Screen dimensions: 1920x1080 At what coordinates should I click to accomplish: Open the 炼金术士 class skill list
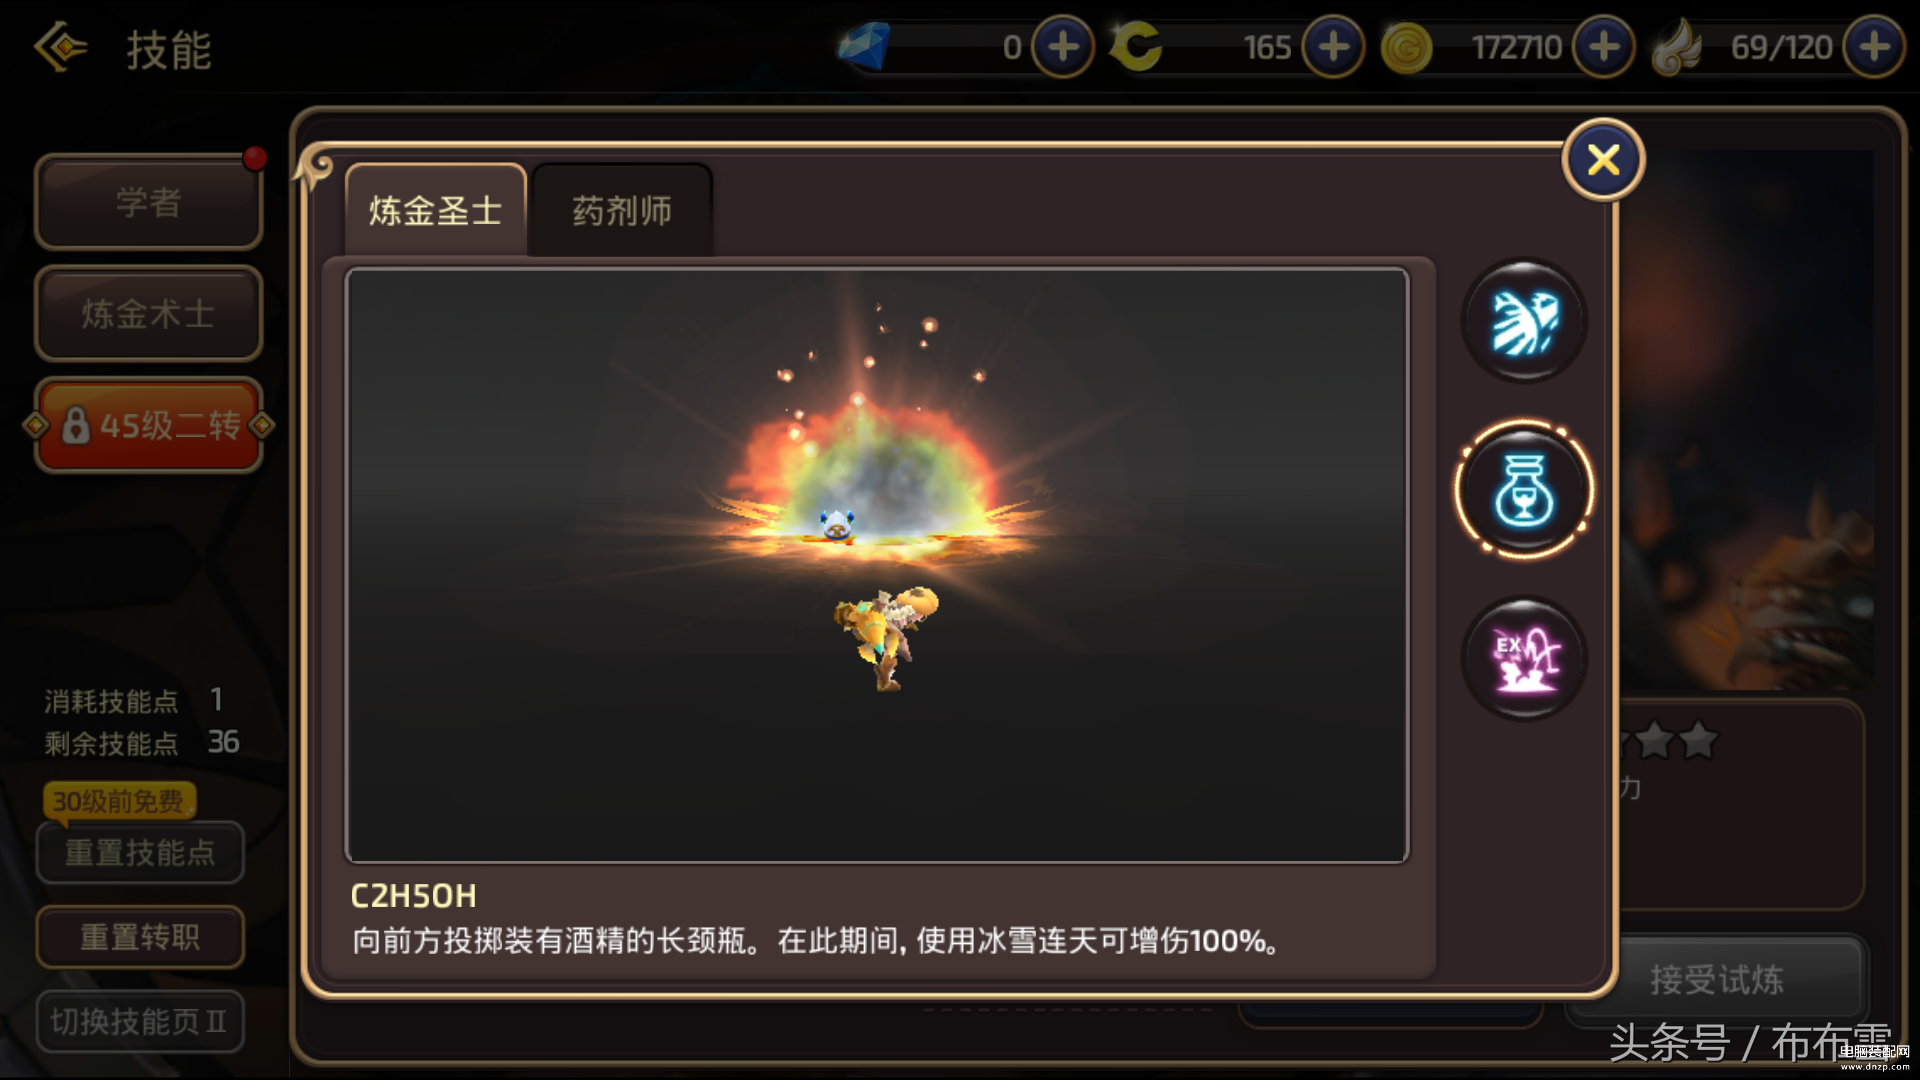(x=148, y=314)
